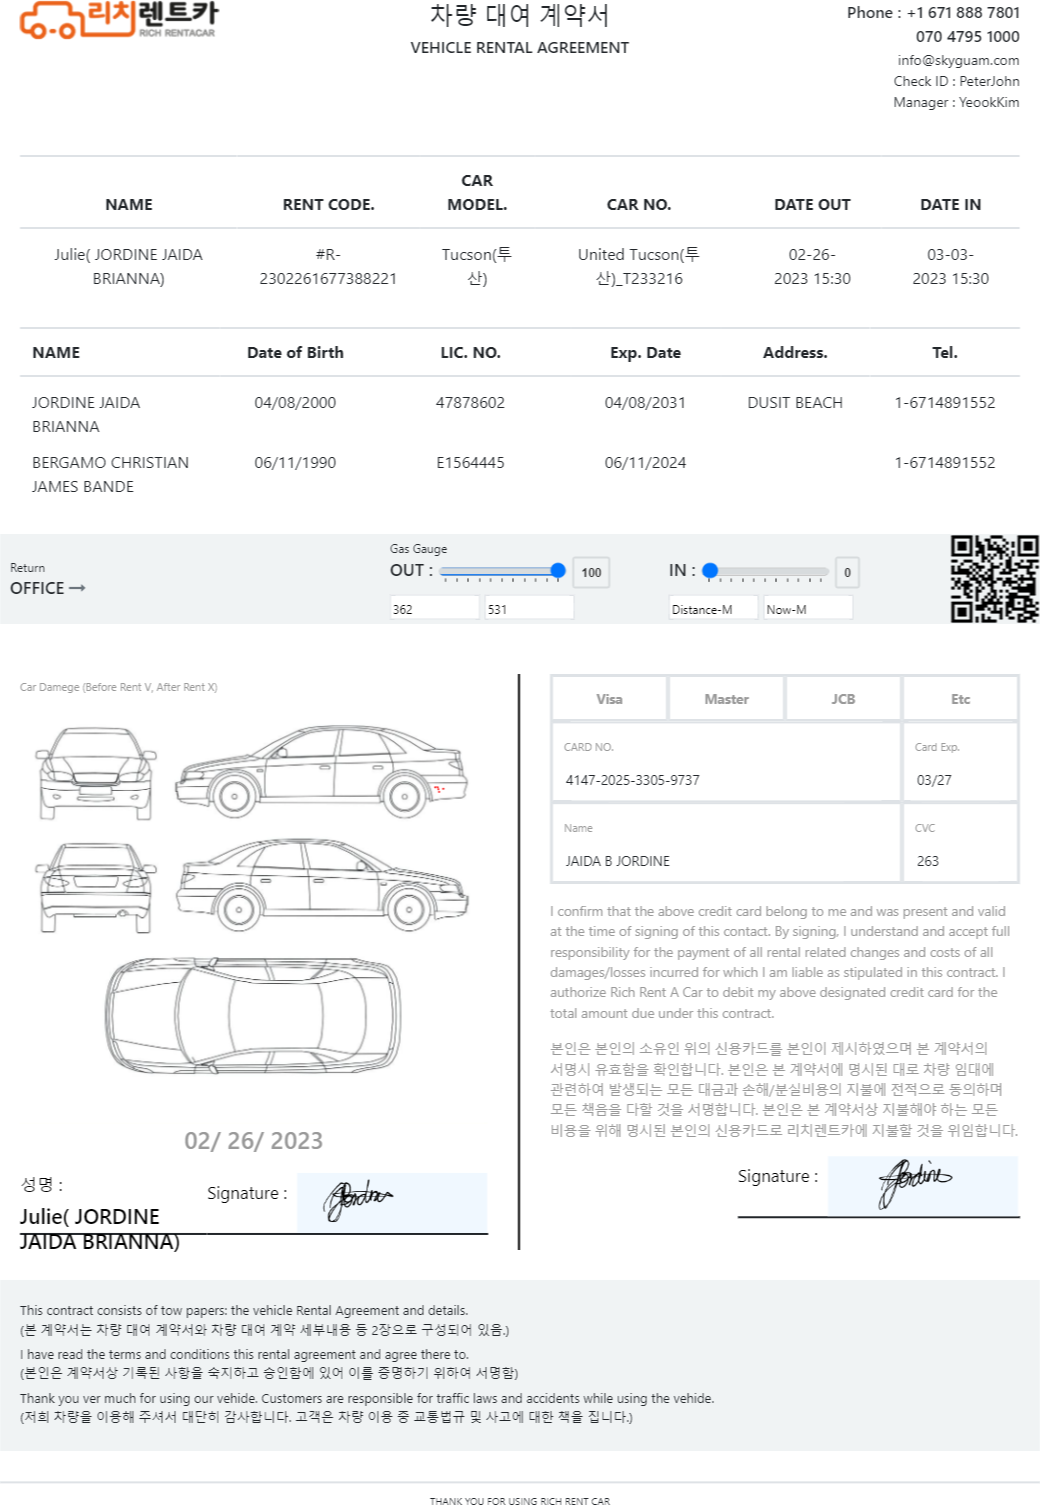Click the Rich Rentacar logo
The image size is (1040, 1508).
(x=118, y=19)
